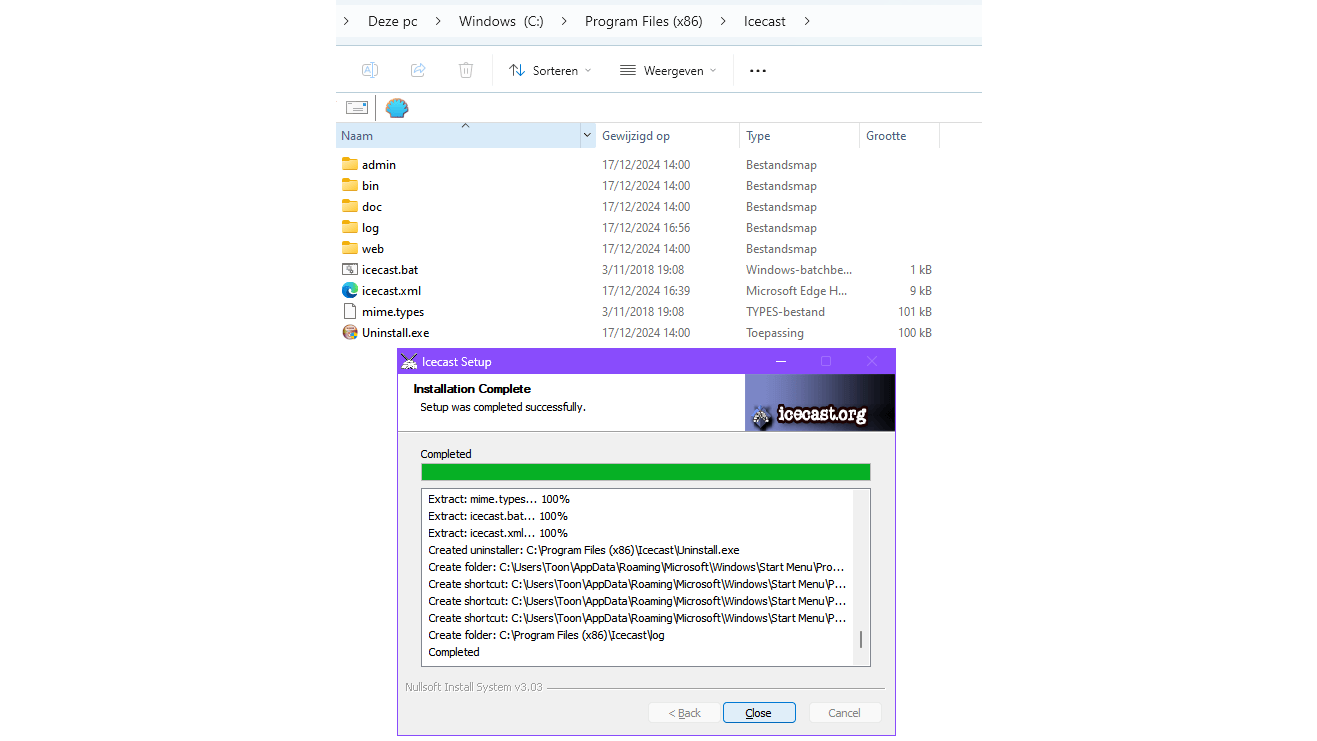Open the Sorteren sort menu
Viewport: 1317px width, 741px height.
click(x=549, y=70)
